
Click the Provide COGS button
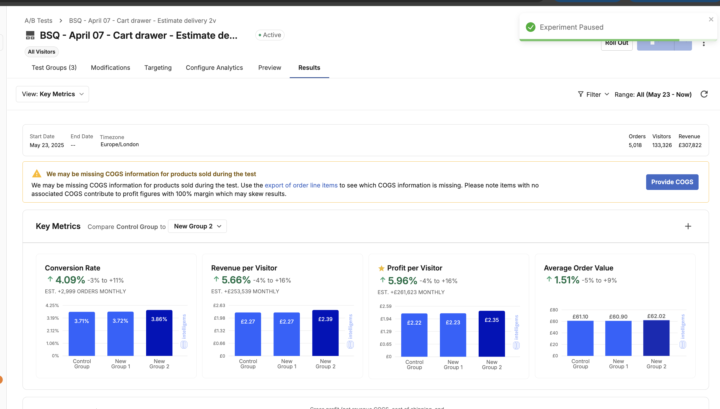pos(672,182)
